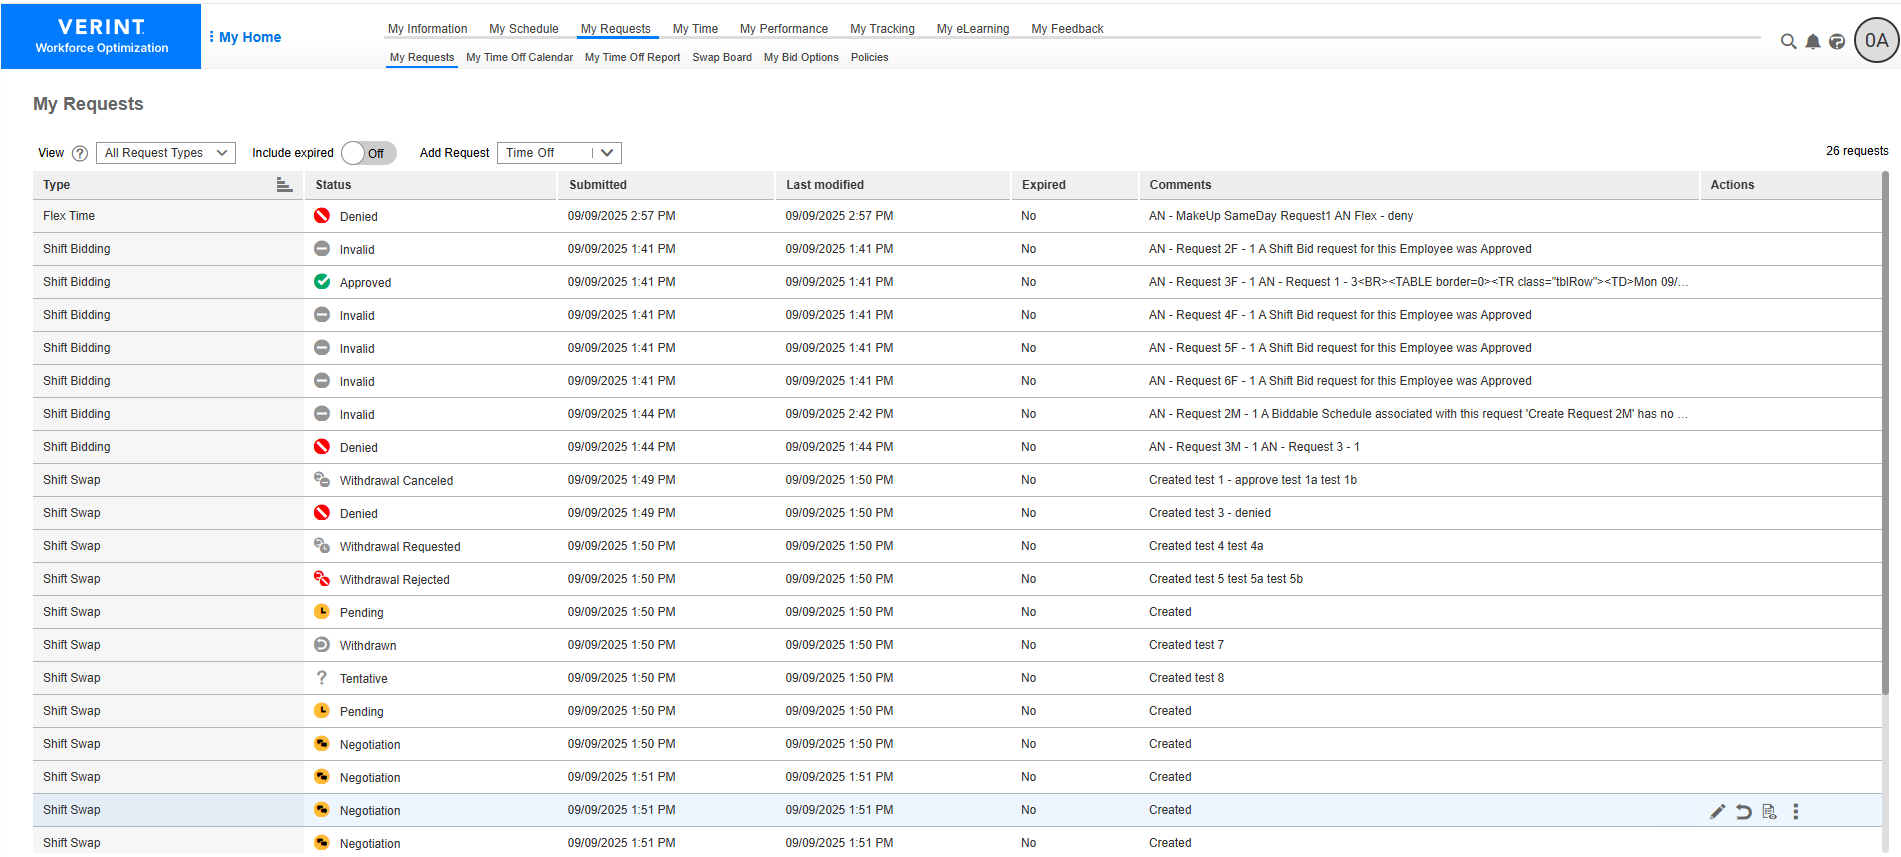The width and height of the screenshot is (1901, 857).
Task: Switch to the My Schedule tab
Action: click(x=524, y=29)
